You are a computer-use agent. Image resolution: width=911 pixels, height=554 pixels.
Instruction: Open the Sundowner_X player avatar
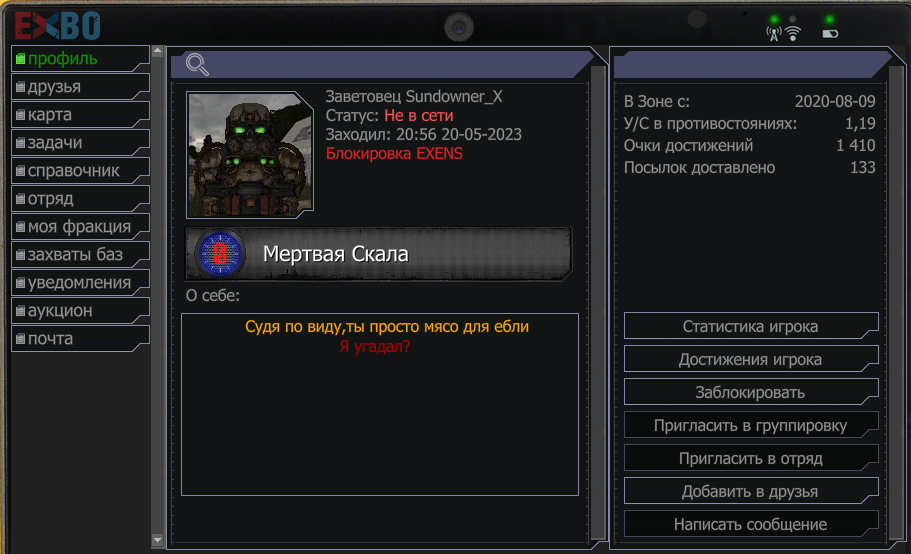[x=250, y=154]
